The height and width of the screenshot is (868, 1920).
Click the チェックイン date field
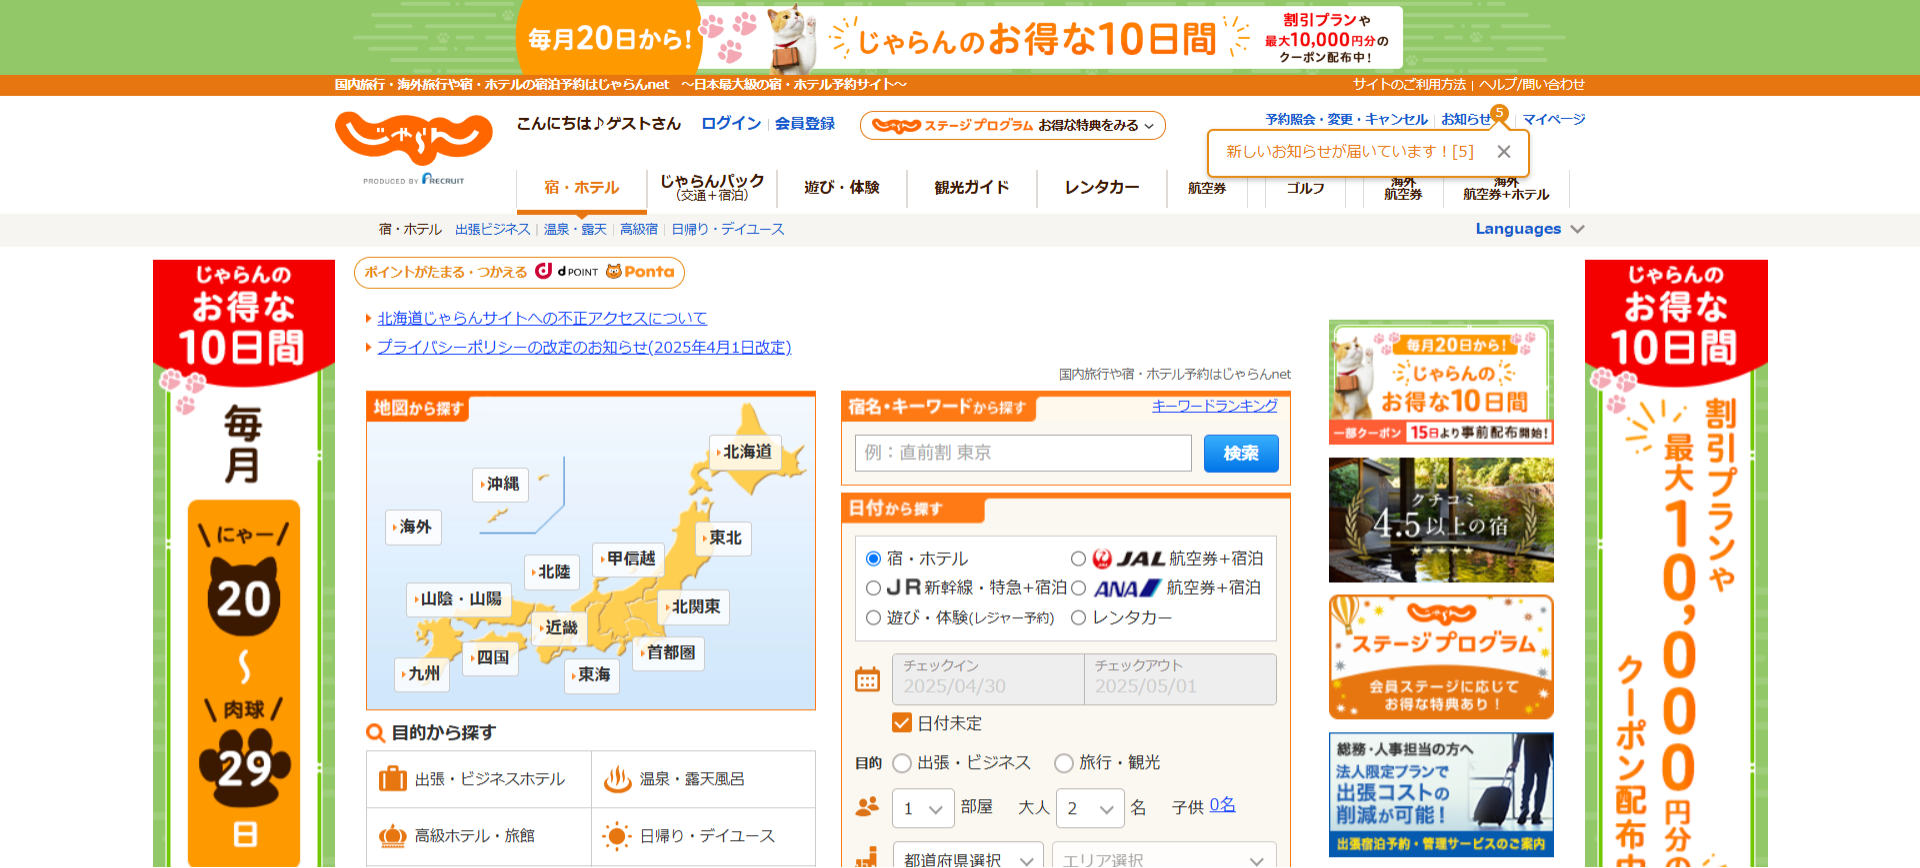click(x=990, y=679)
